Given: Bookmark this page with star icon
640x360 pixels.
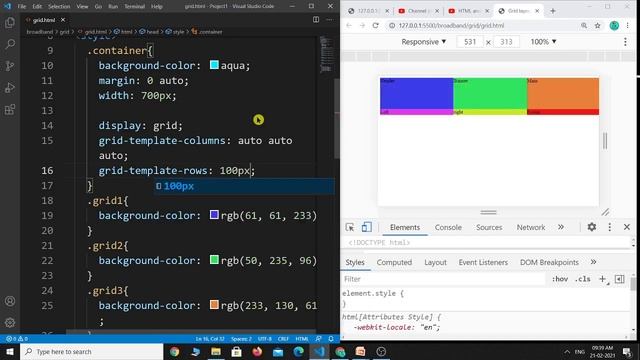Looking at the screenshot, I should click(x=598, y=25).
